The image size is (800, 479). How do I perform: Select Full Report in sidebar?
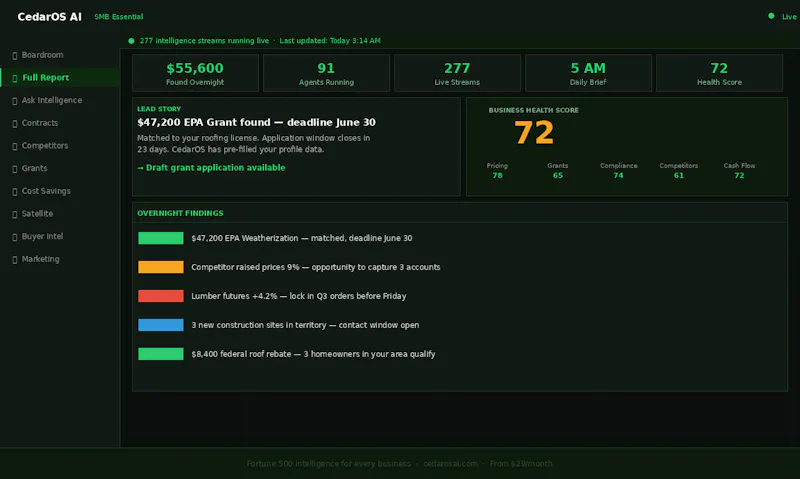pos(60,78)
